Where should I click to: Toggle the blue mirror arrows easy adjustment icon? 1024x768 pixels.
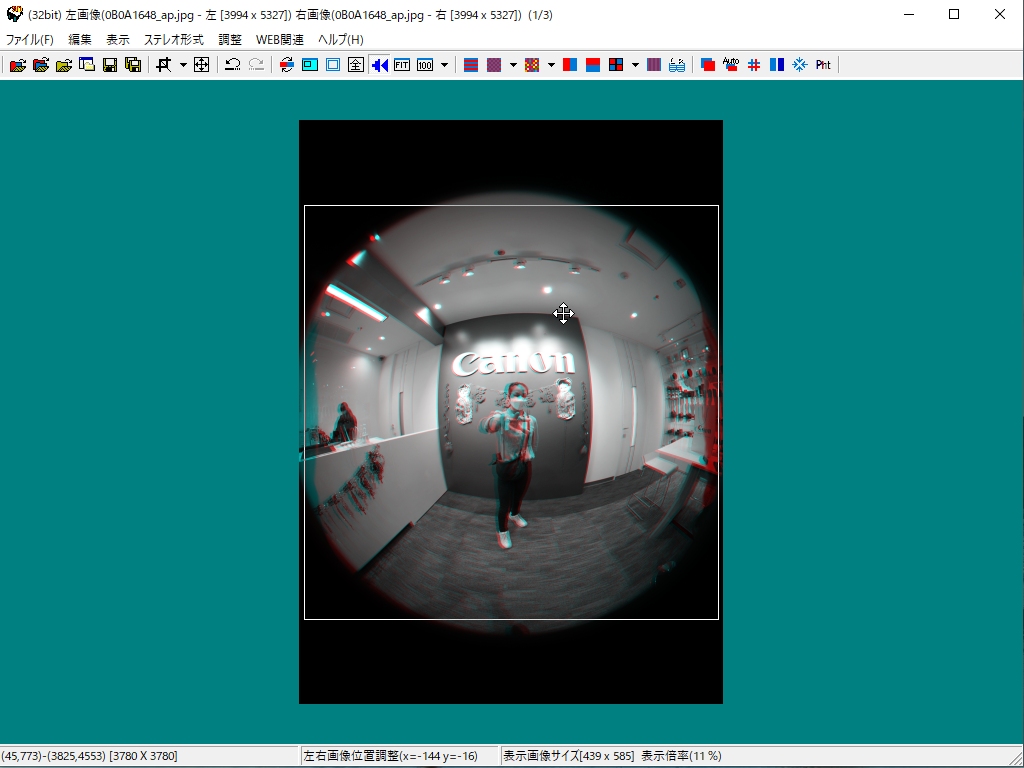click(379, 65)
